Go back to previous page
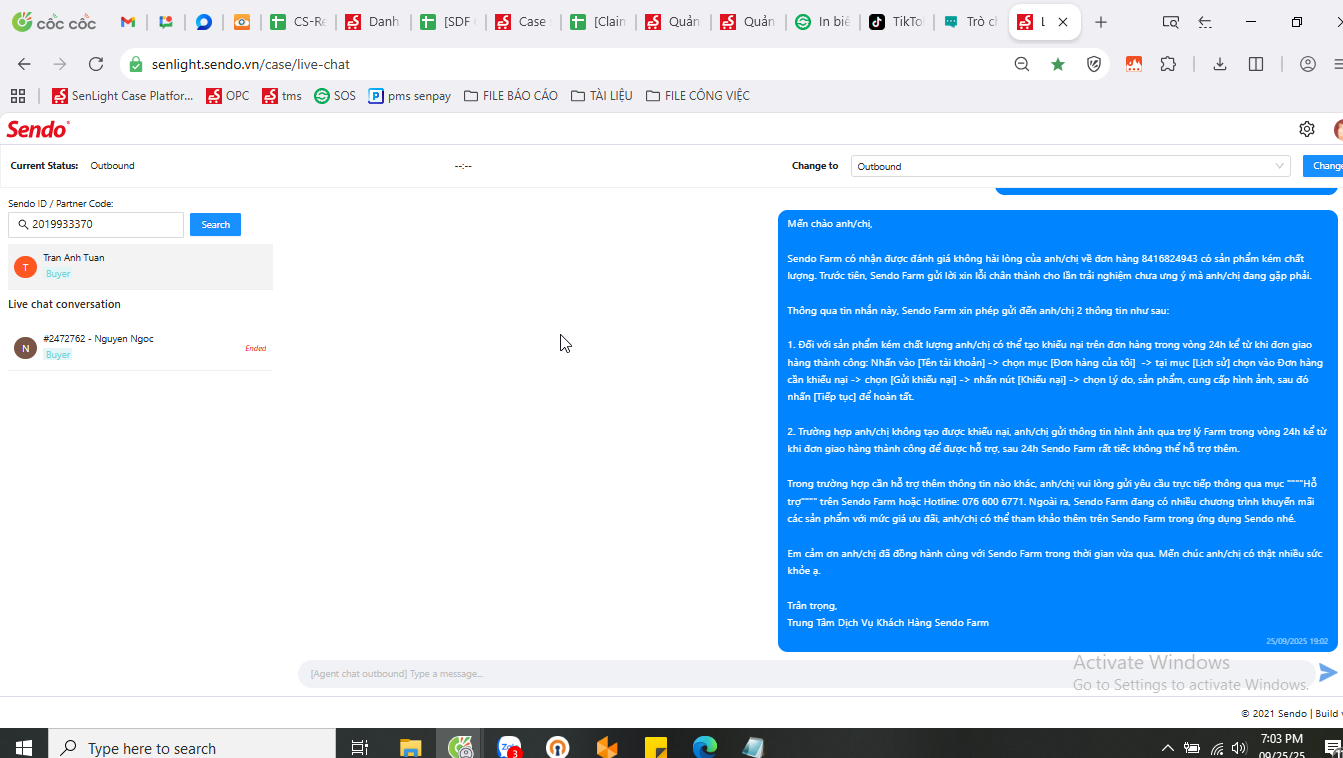Image resolution: width=1343 pixels, height=758 pixels. [x=24, y=64]
